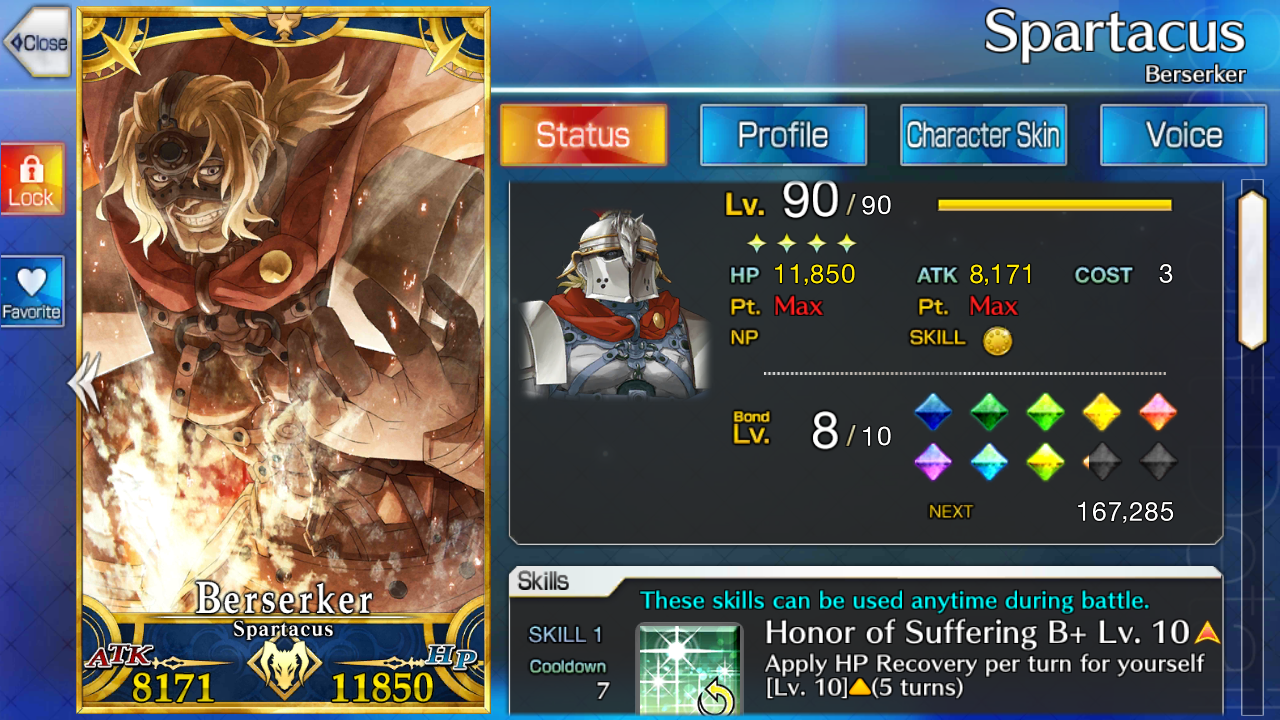Screen dimensions: 1280x720
Task: Open the Profile tab
Action: click(783, 135)
